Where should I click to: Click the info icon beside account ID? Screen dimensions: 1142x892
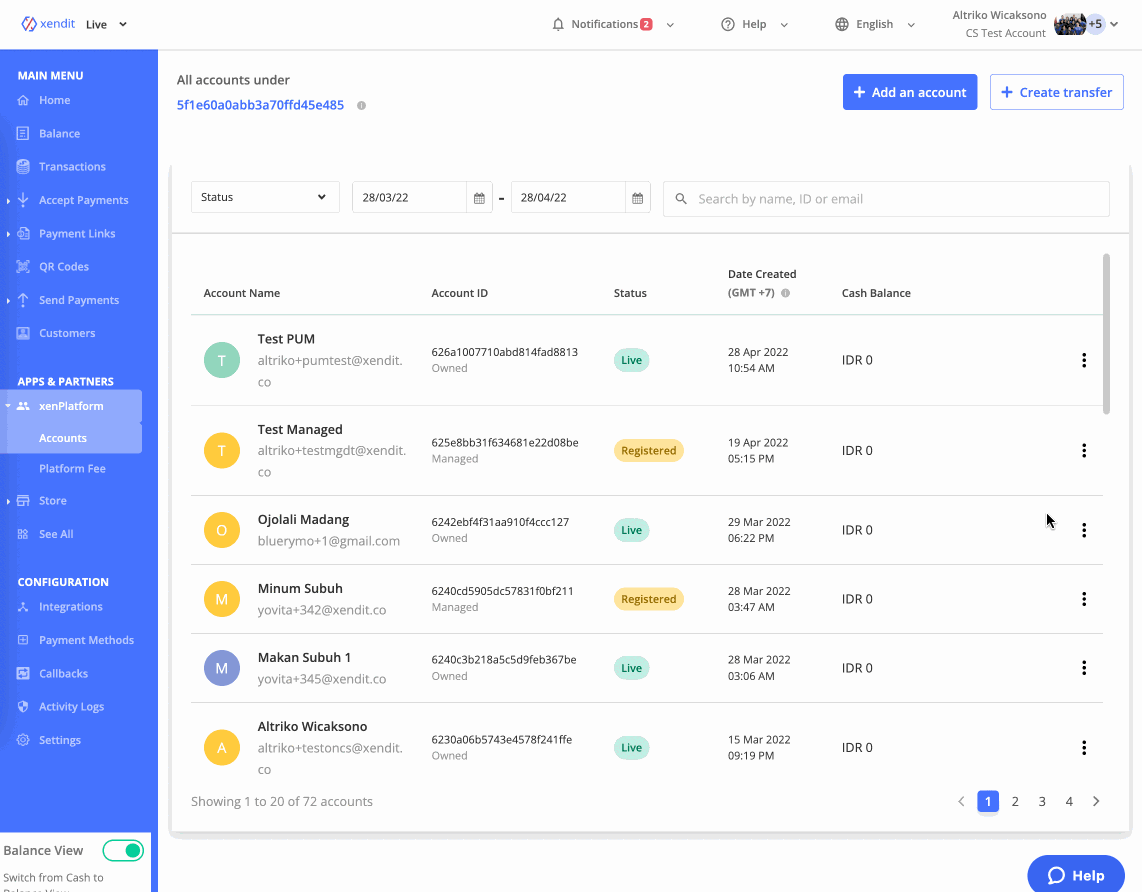[x=361, y=106]
